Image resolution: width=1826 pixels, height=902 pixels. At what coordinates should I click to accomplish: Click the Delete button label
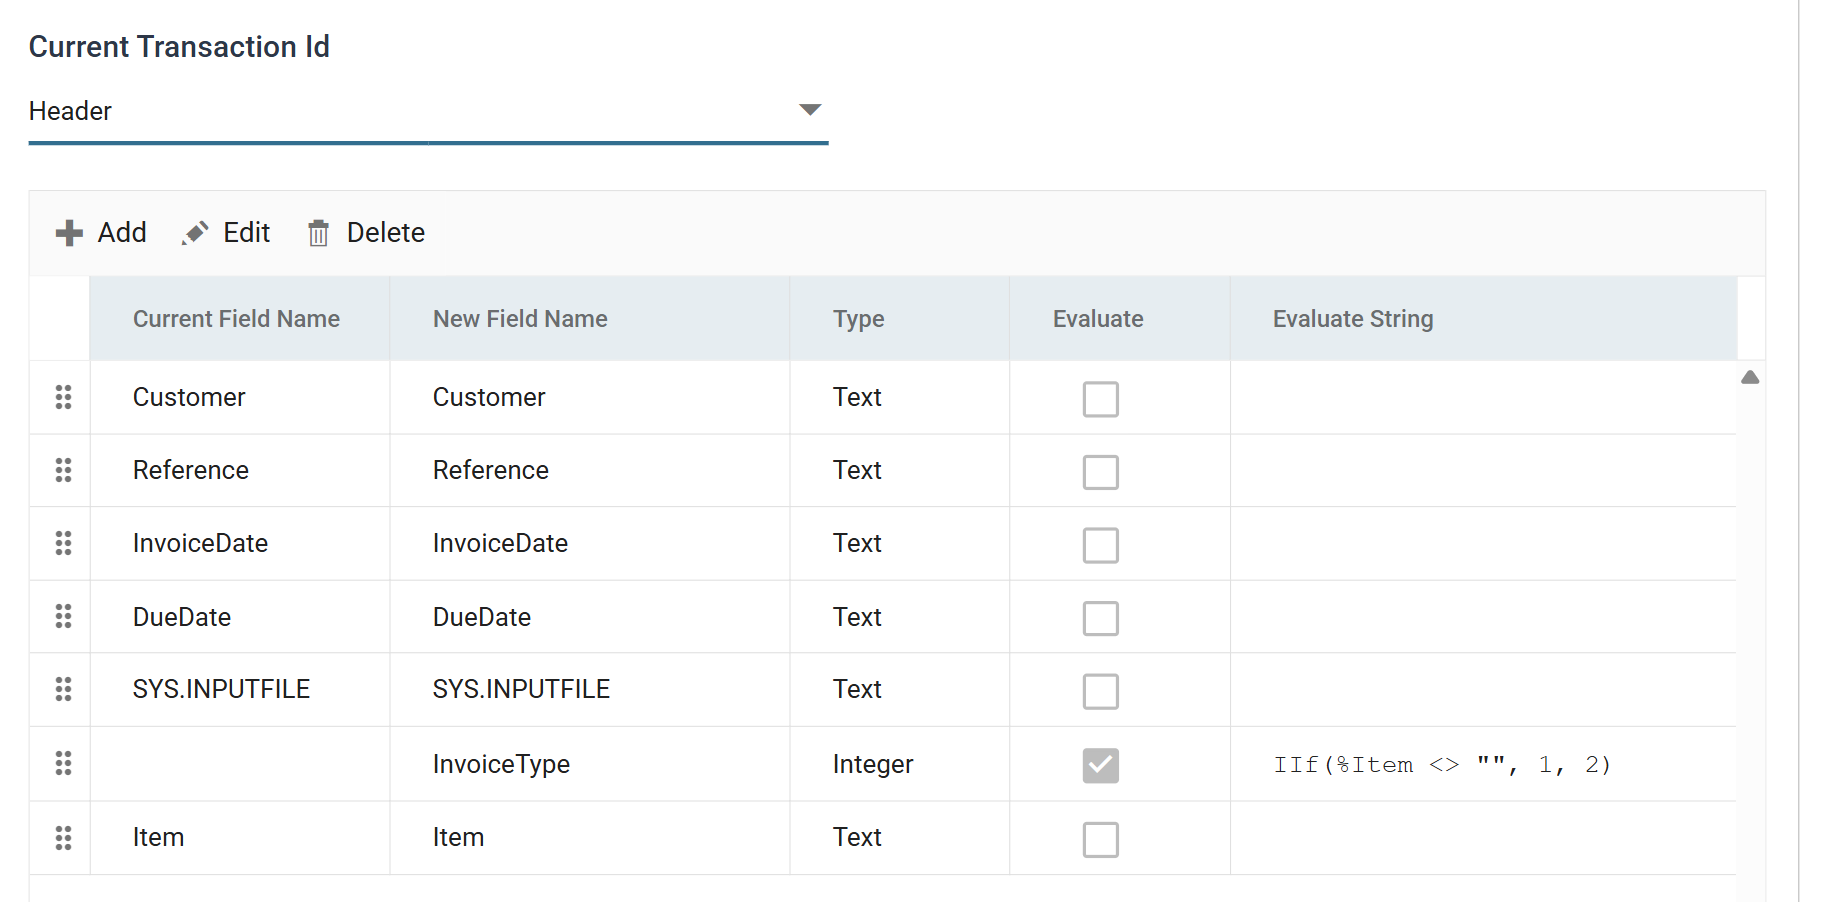point(386,233)
